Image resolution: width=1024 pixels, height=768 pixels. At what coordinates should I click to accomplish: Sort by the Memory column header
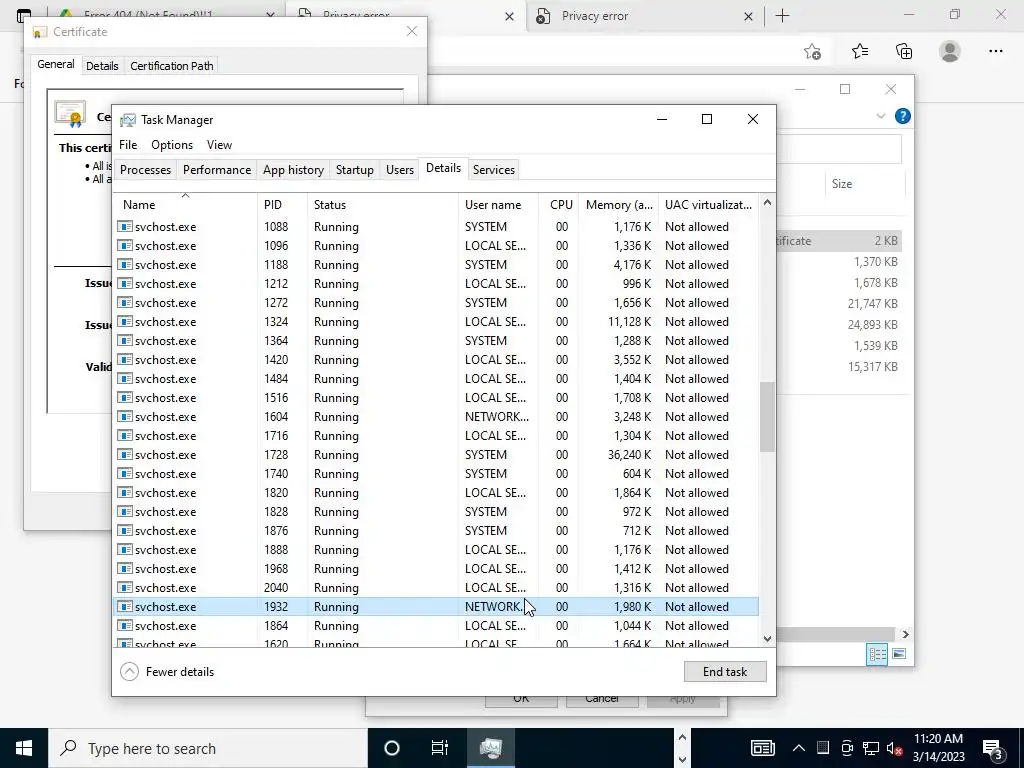618,204
